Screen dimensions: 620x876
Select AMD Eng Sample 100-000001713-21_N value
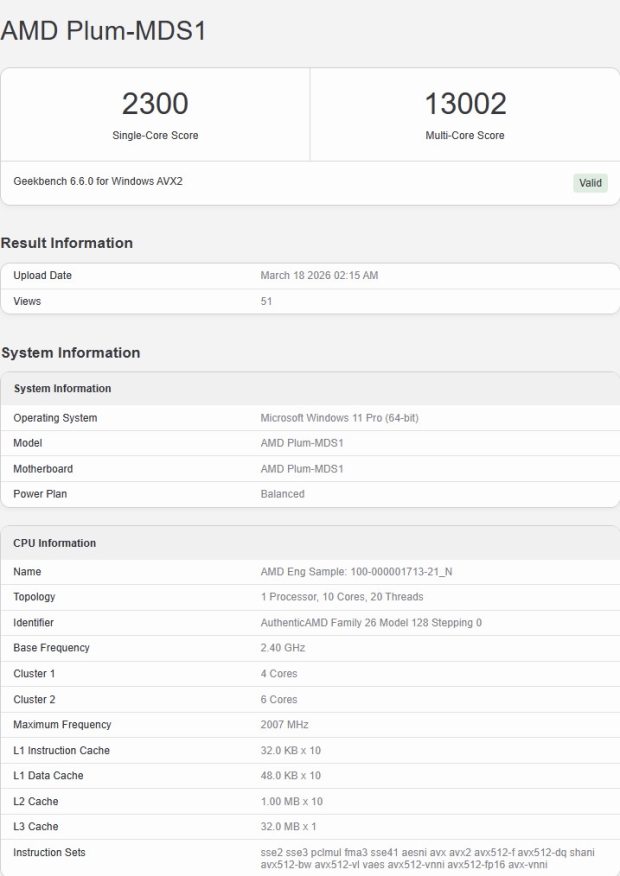click(x=356, y=572)
